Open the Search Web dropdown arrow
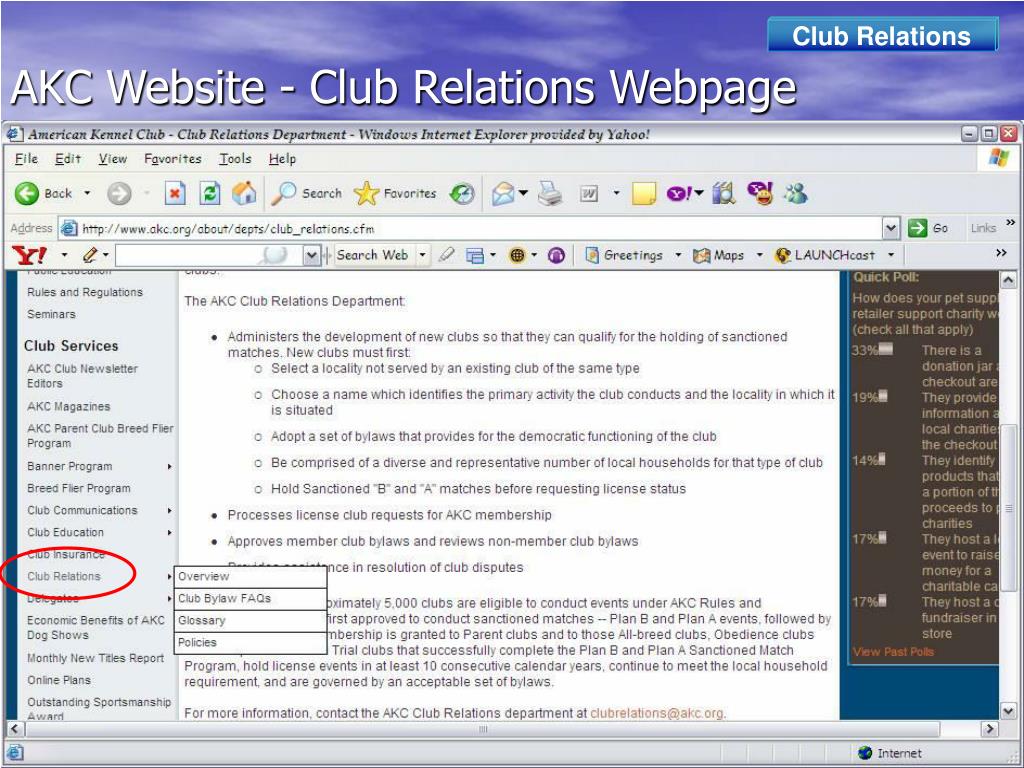This screenshot has height=768, width=1024. tap(423, 255)
